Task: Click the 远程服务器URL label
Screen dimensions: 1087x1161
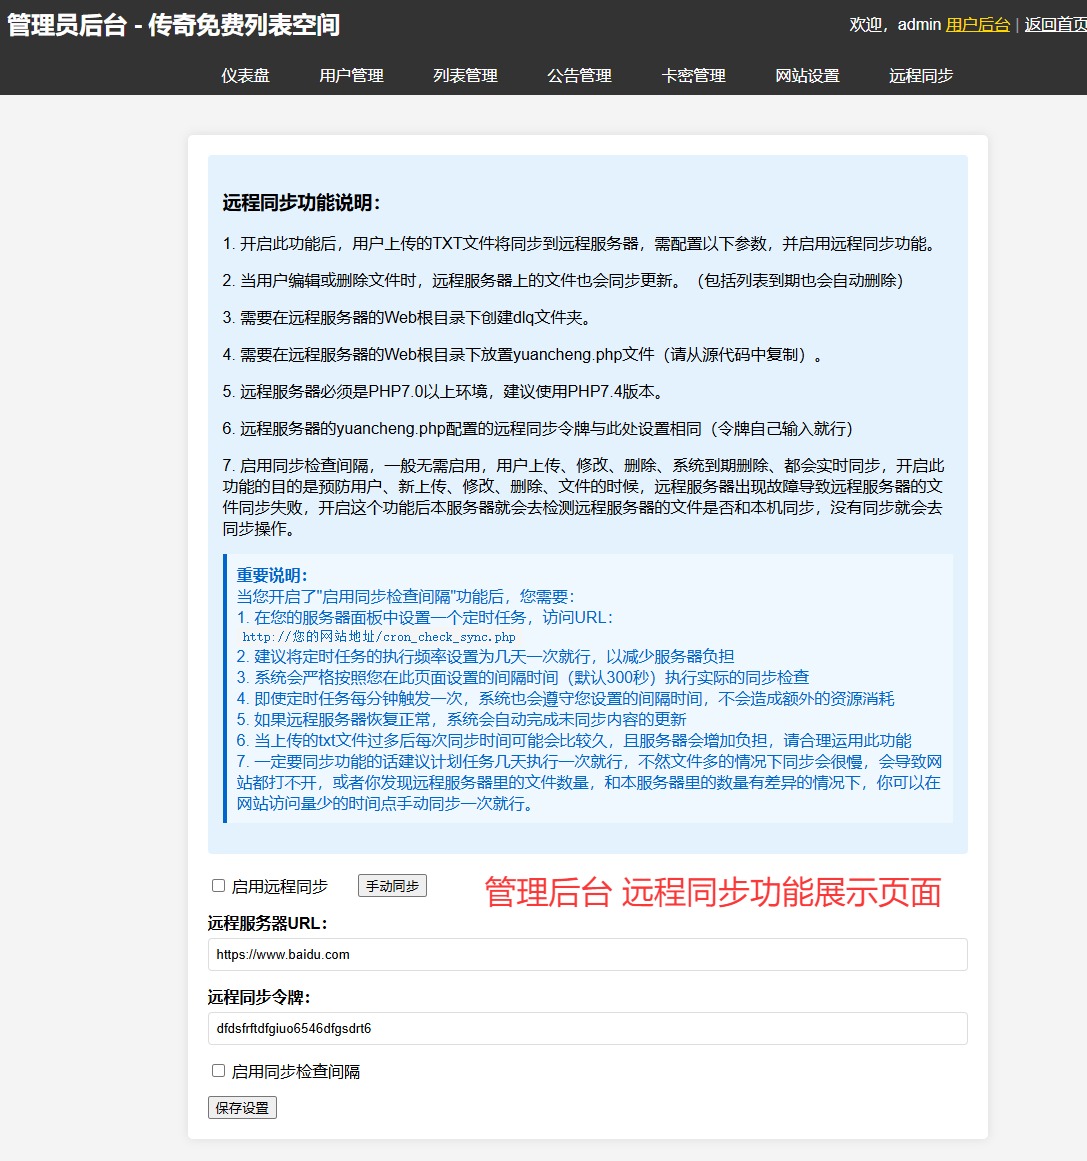Action: 267,923
